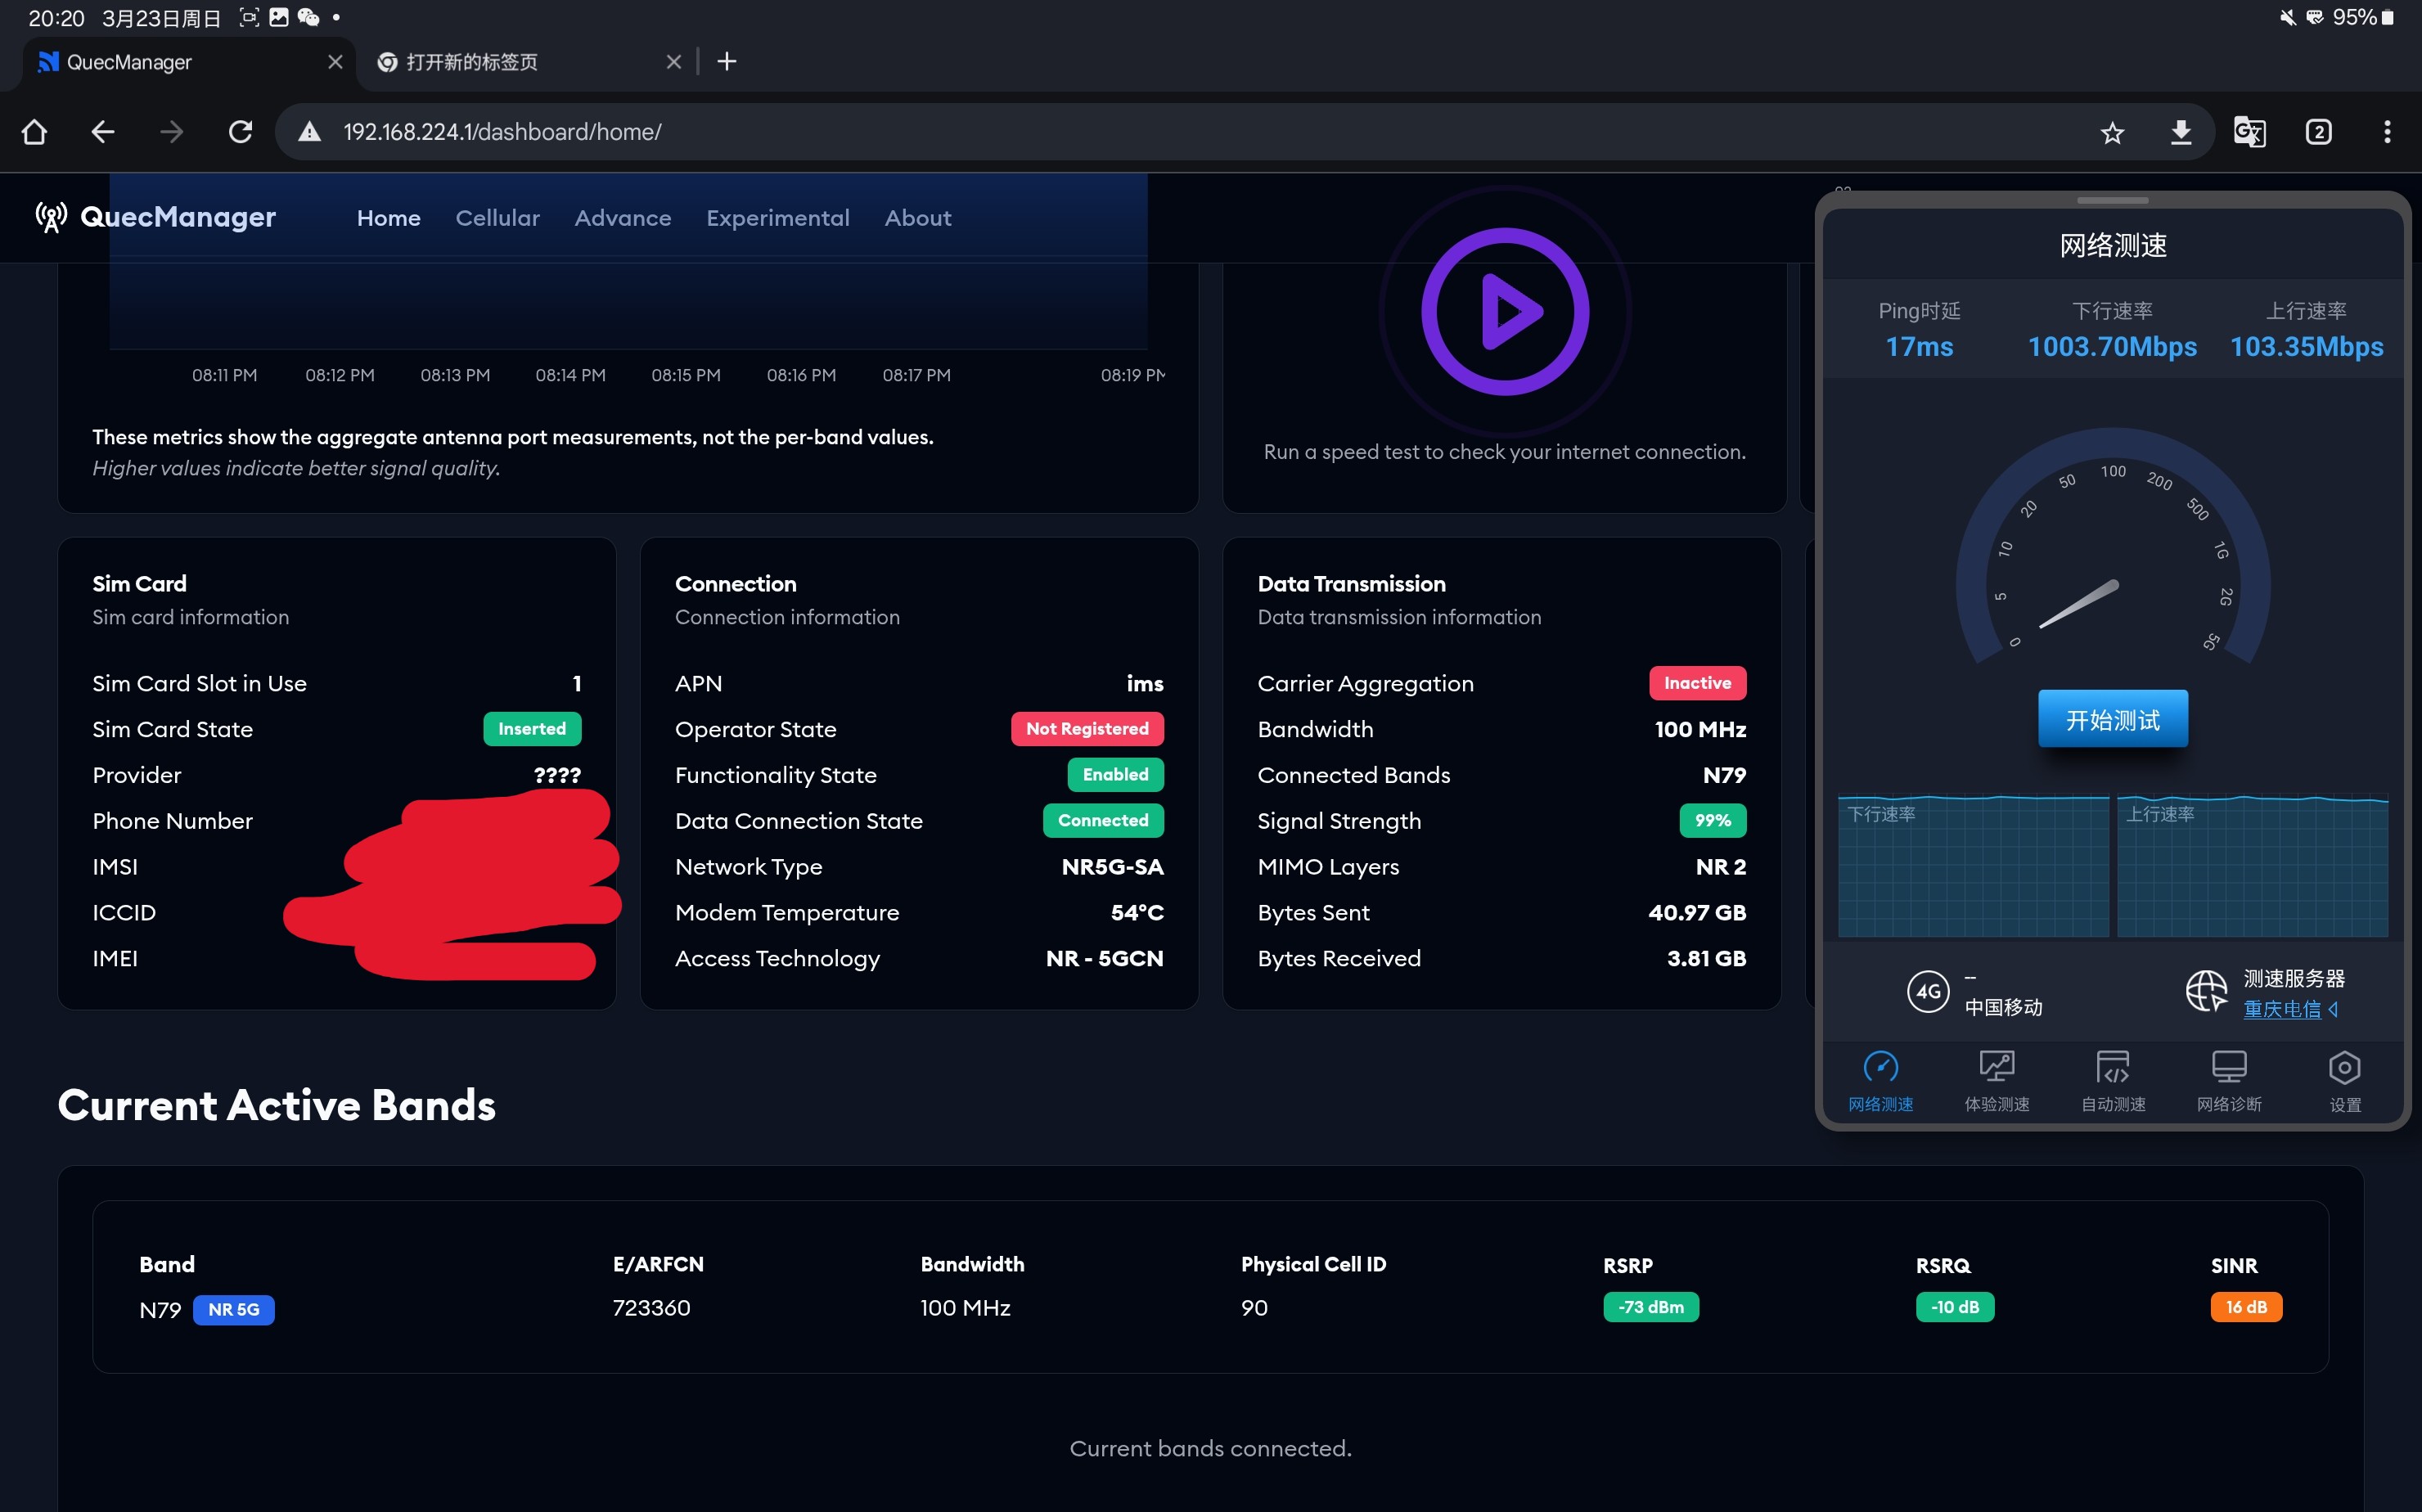2422x1512 pixels.
Task: Select the 体验测速 bottom tab icon
Action: tap(1996, 1068)
